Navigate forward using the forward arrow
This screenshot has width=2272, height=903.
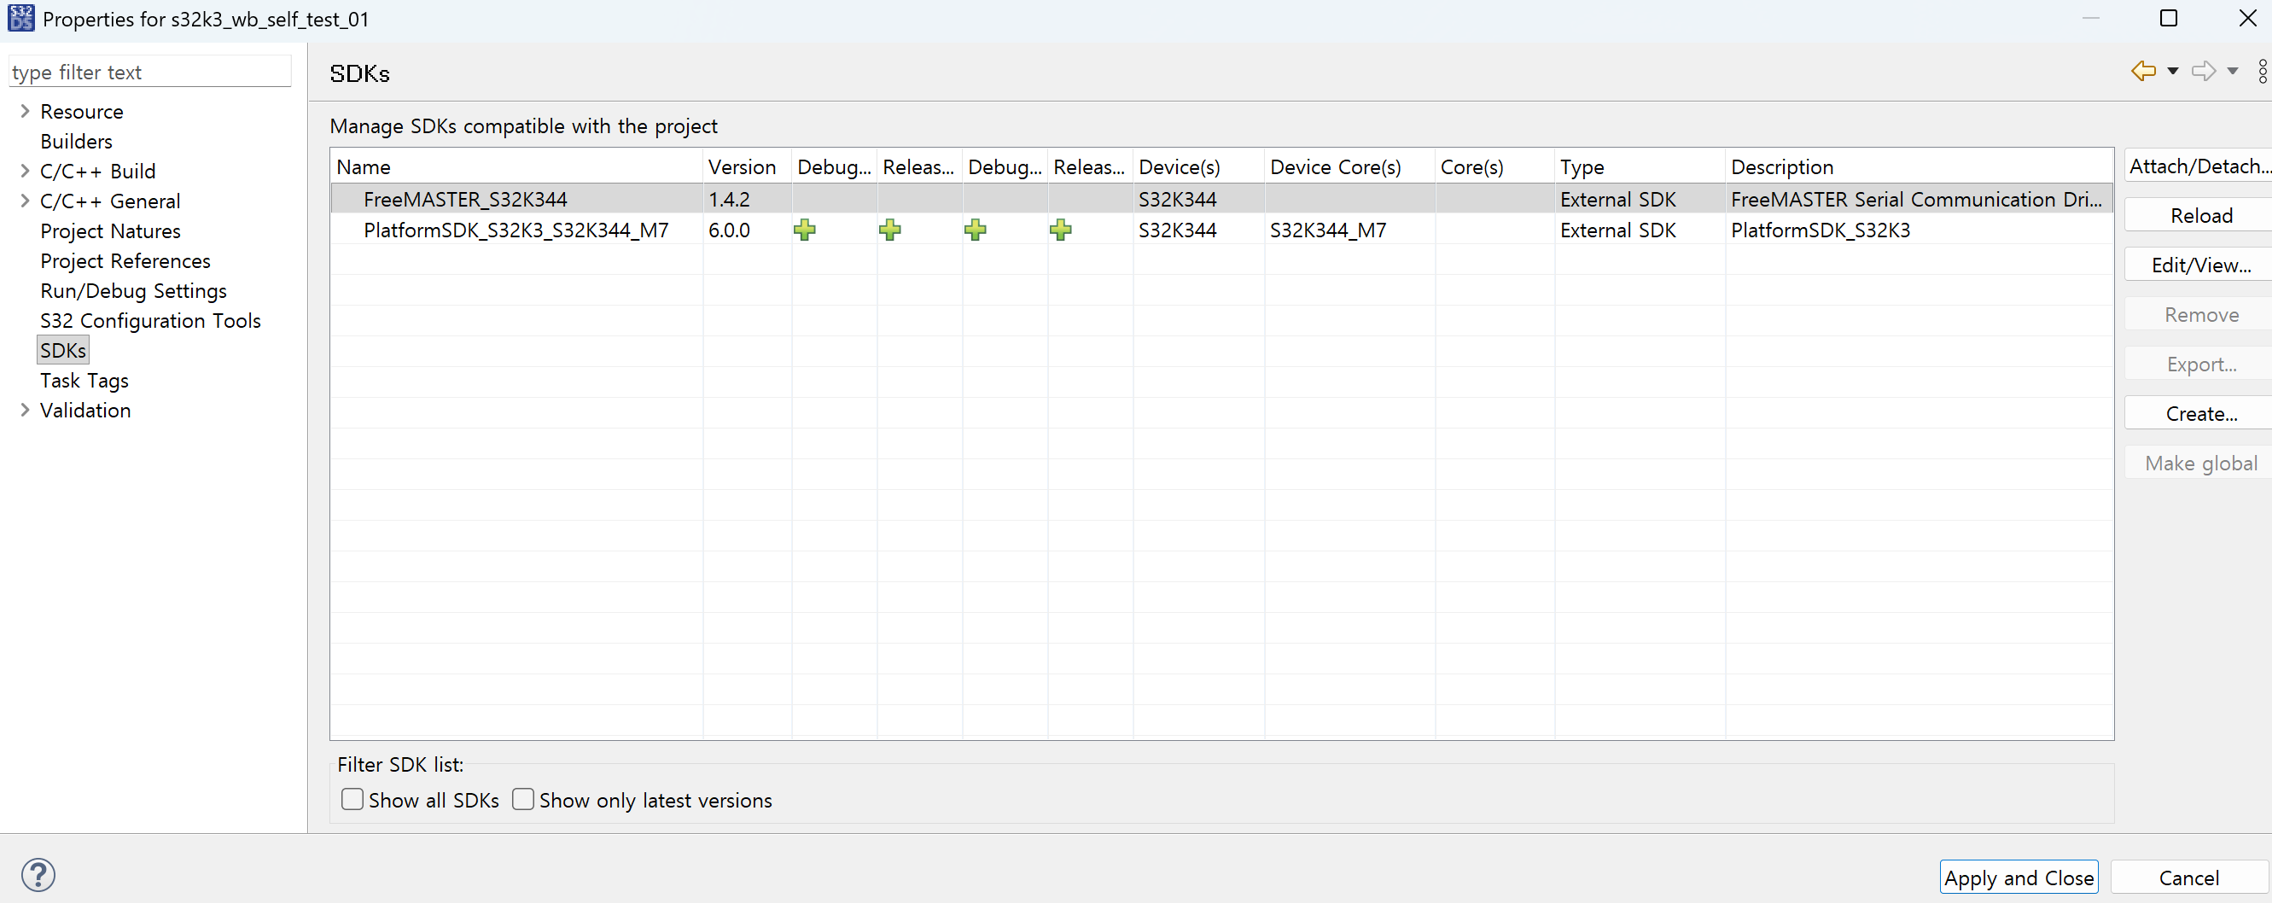[x=2205, y=71]
